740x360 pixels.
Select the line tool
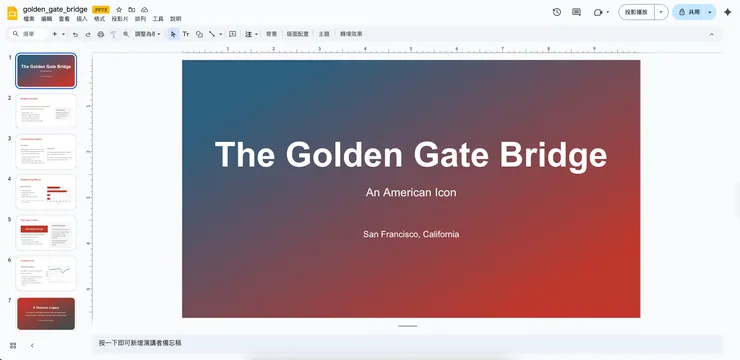(212, 34)
